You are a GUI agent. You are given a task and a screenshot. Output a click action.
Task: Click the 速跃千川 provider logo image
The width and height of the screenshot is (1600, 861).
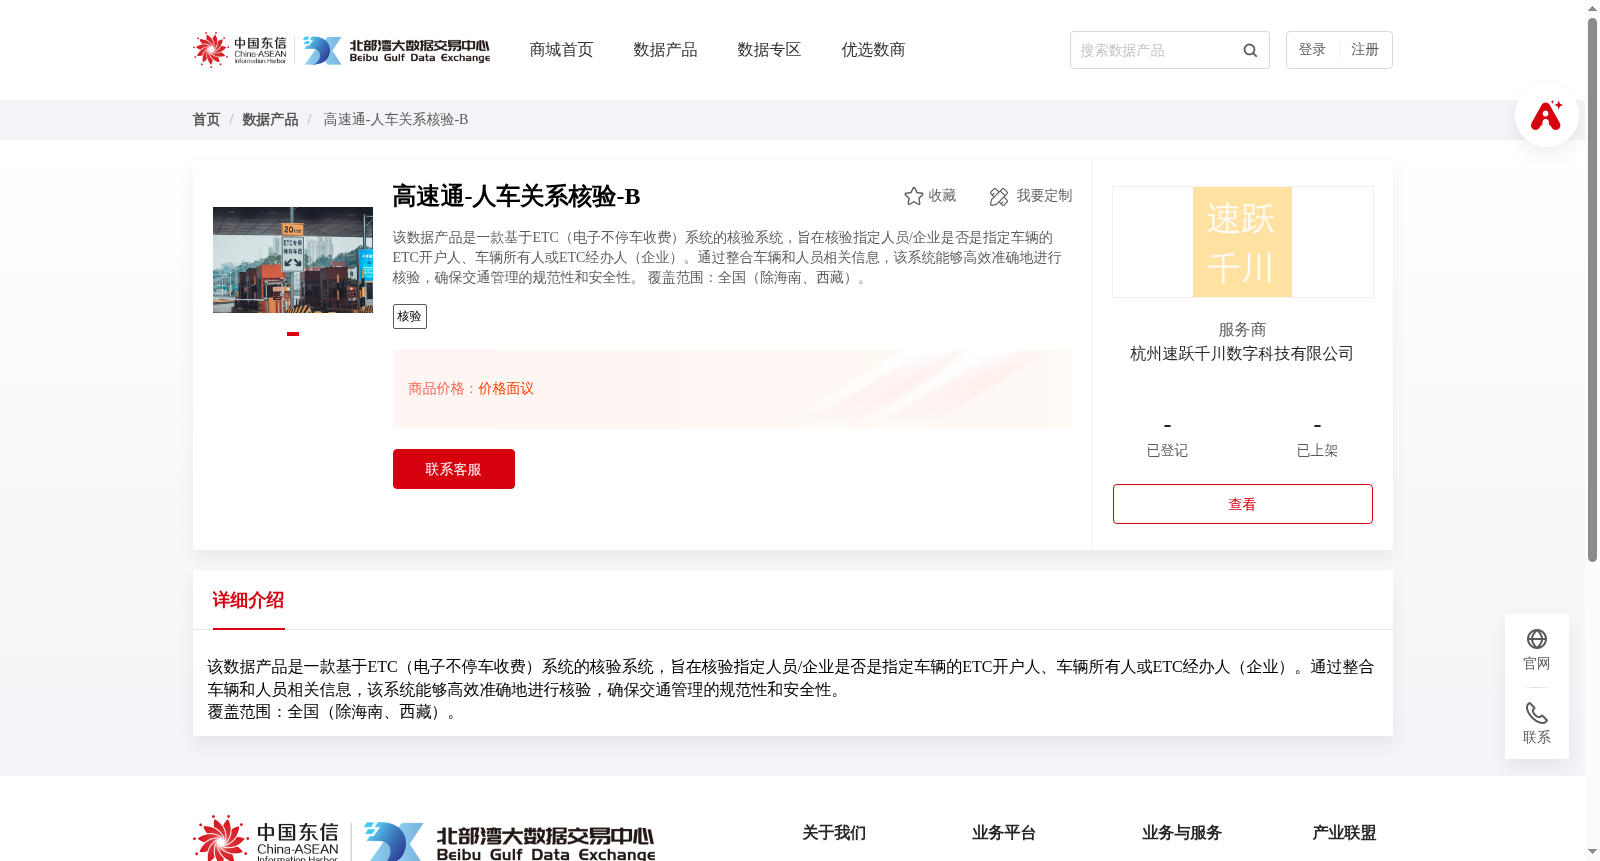click(1243, 242)
